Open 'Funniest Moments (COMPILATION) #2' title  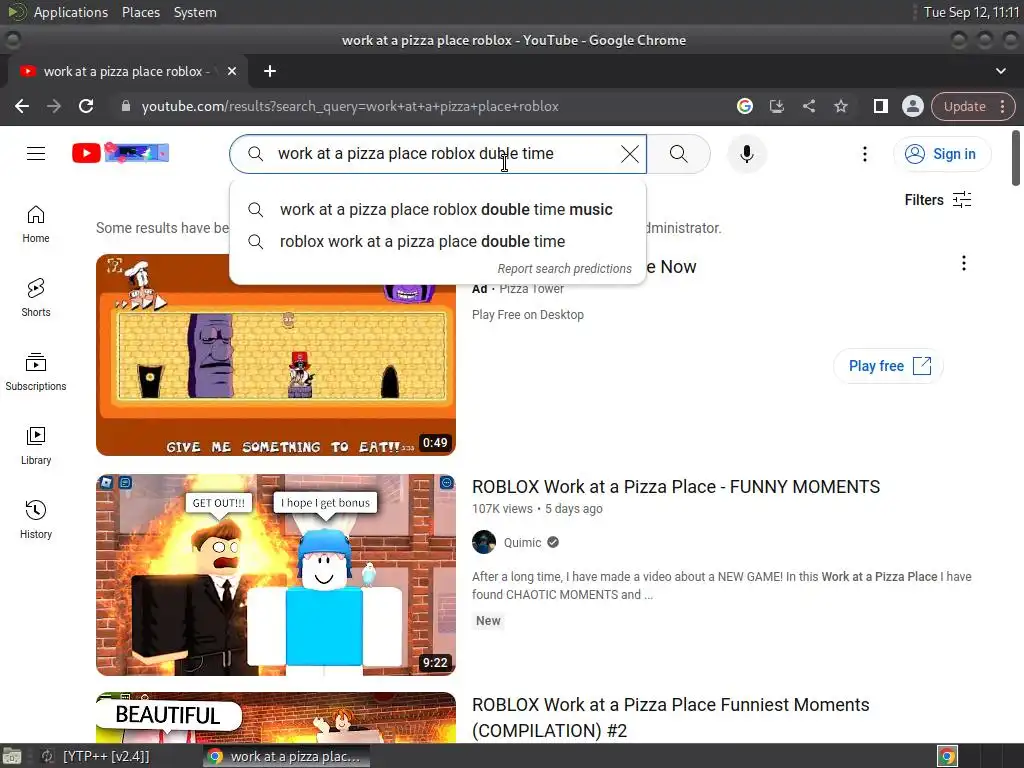(x=671, y=718)
